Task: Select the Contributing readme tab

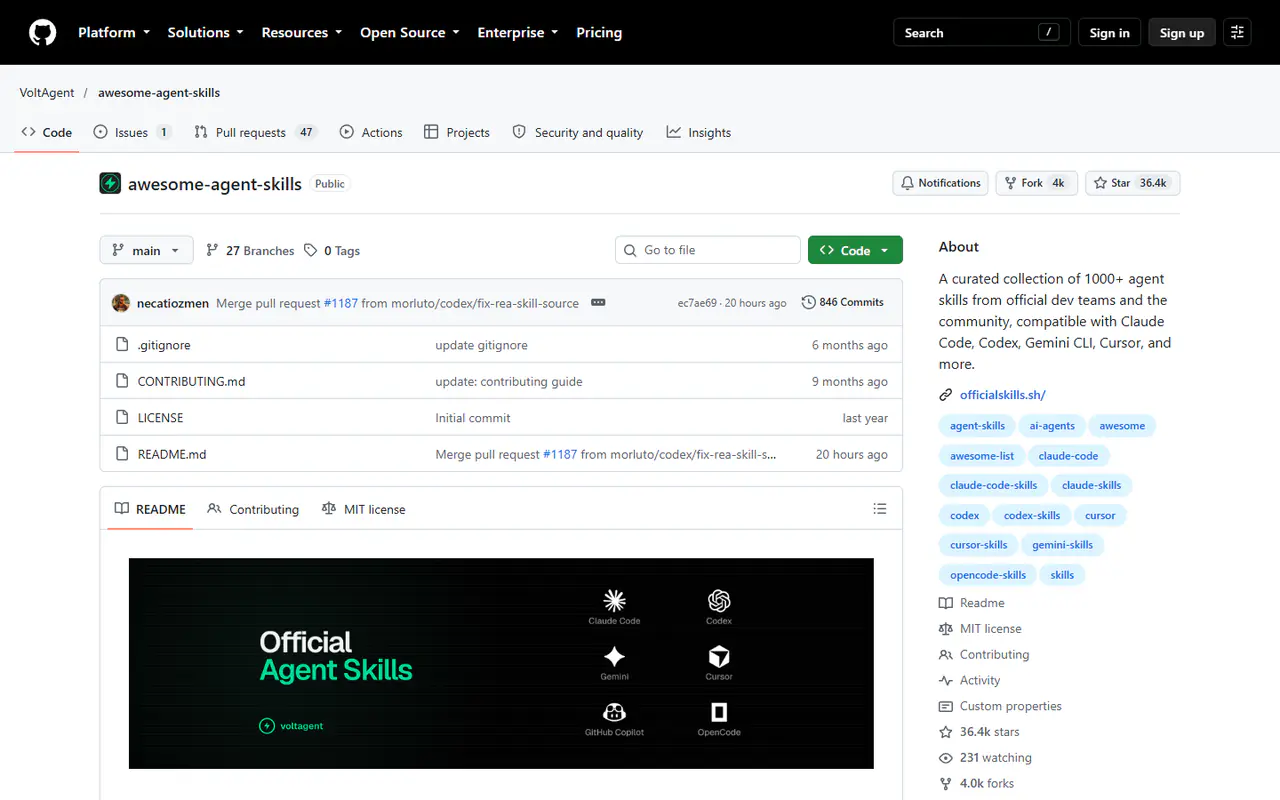Action: (x=253, y=509)
